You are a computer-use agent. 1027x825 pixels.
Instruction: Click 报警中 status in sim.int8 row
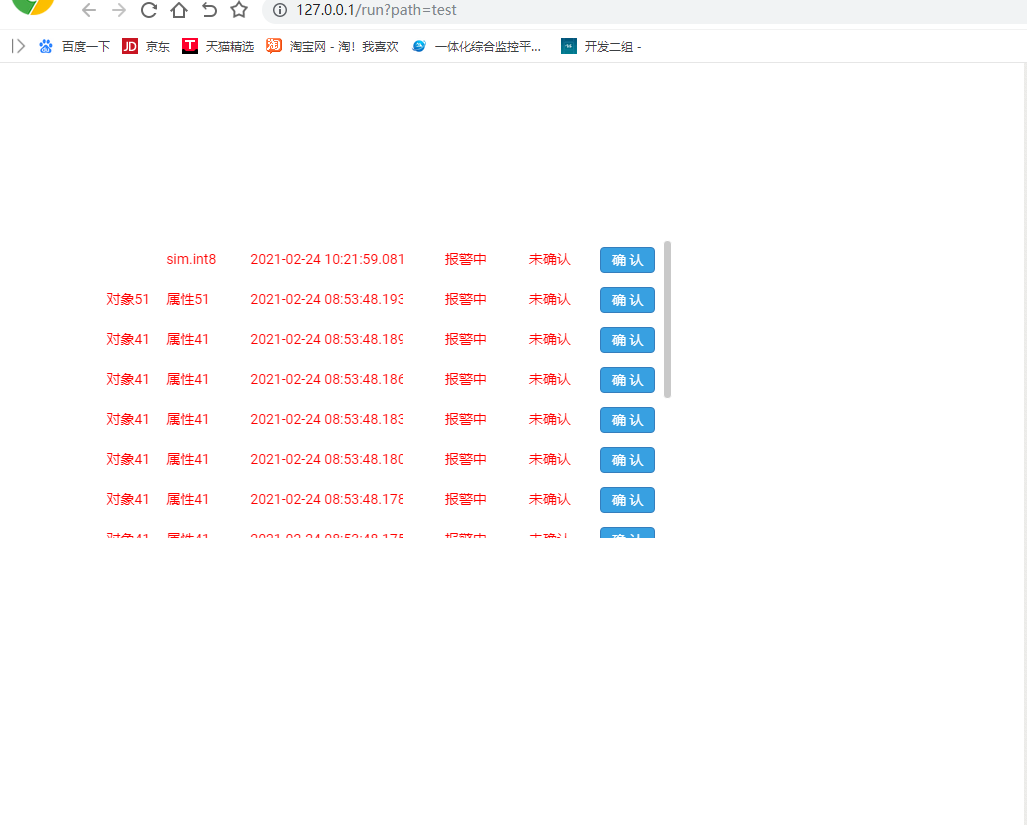click(466, 259)
